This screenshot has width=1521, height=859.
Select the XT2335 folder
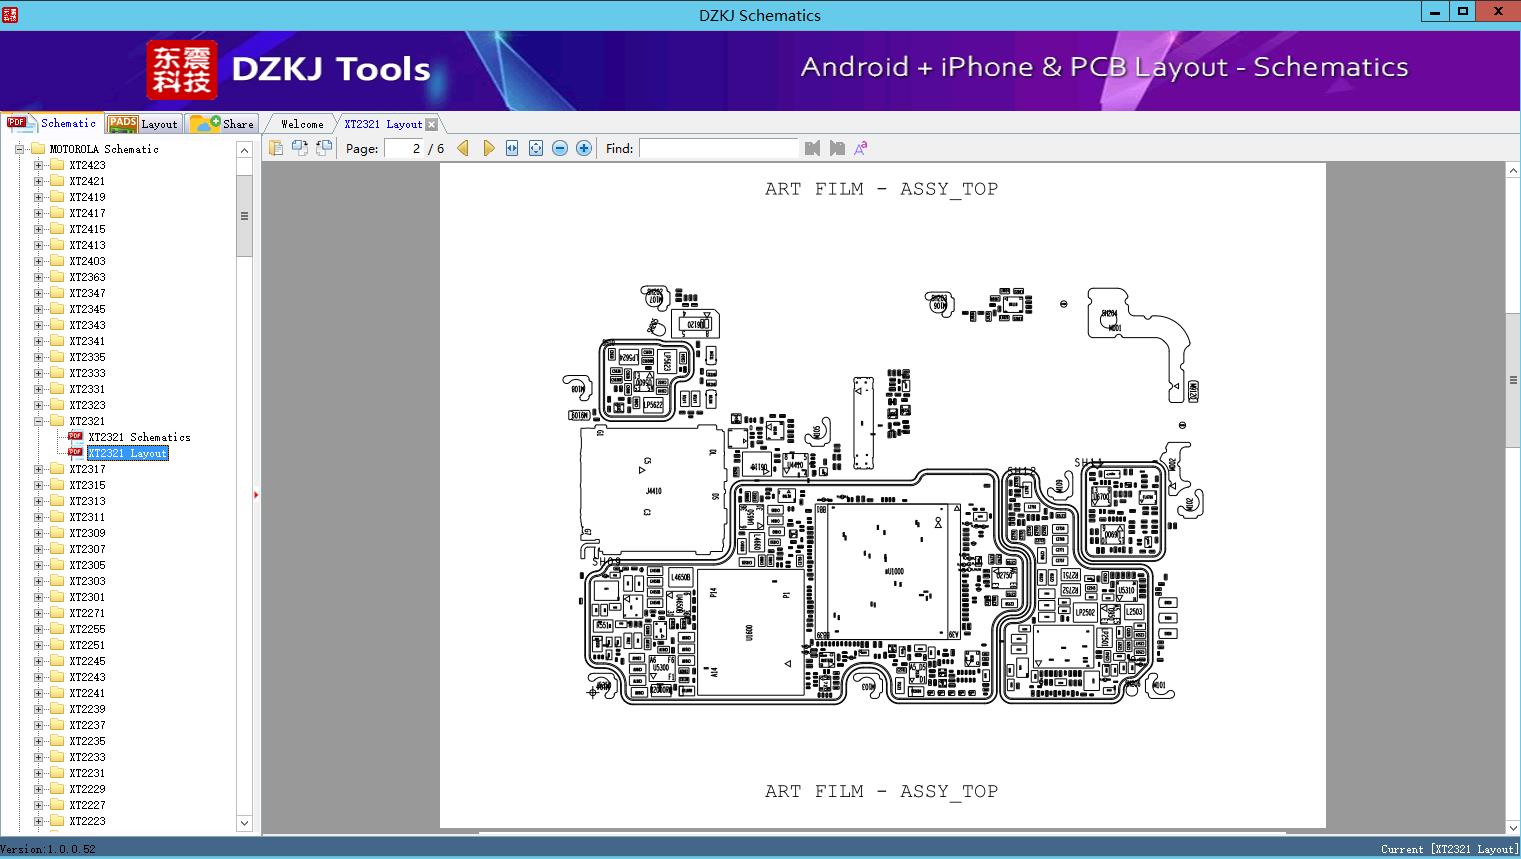[x=87, y=357]
